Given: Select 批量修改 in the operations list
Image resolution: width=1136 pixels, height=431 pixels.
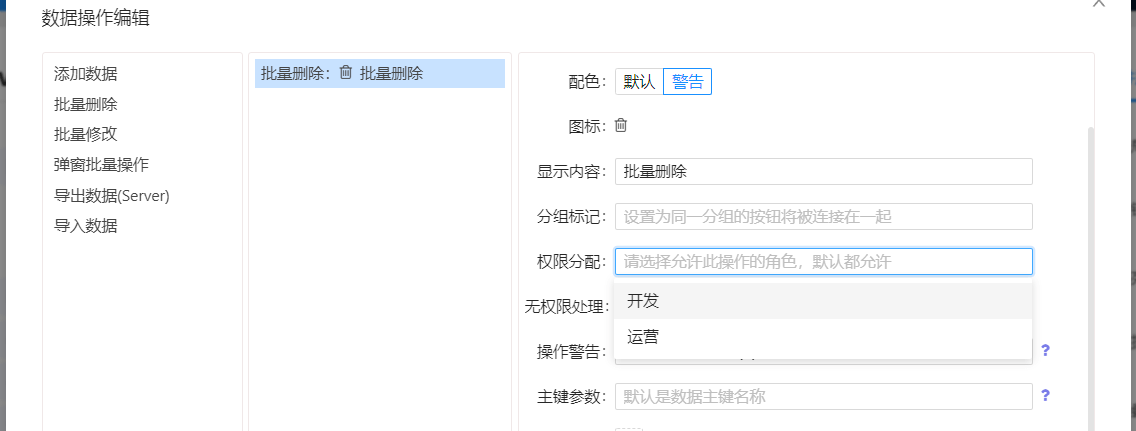Looking at the screenshot, I should point(85,134).
